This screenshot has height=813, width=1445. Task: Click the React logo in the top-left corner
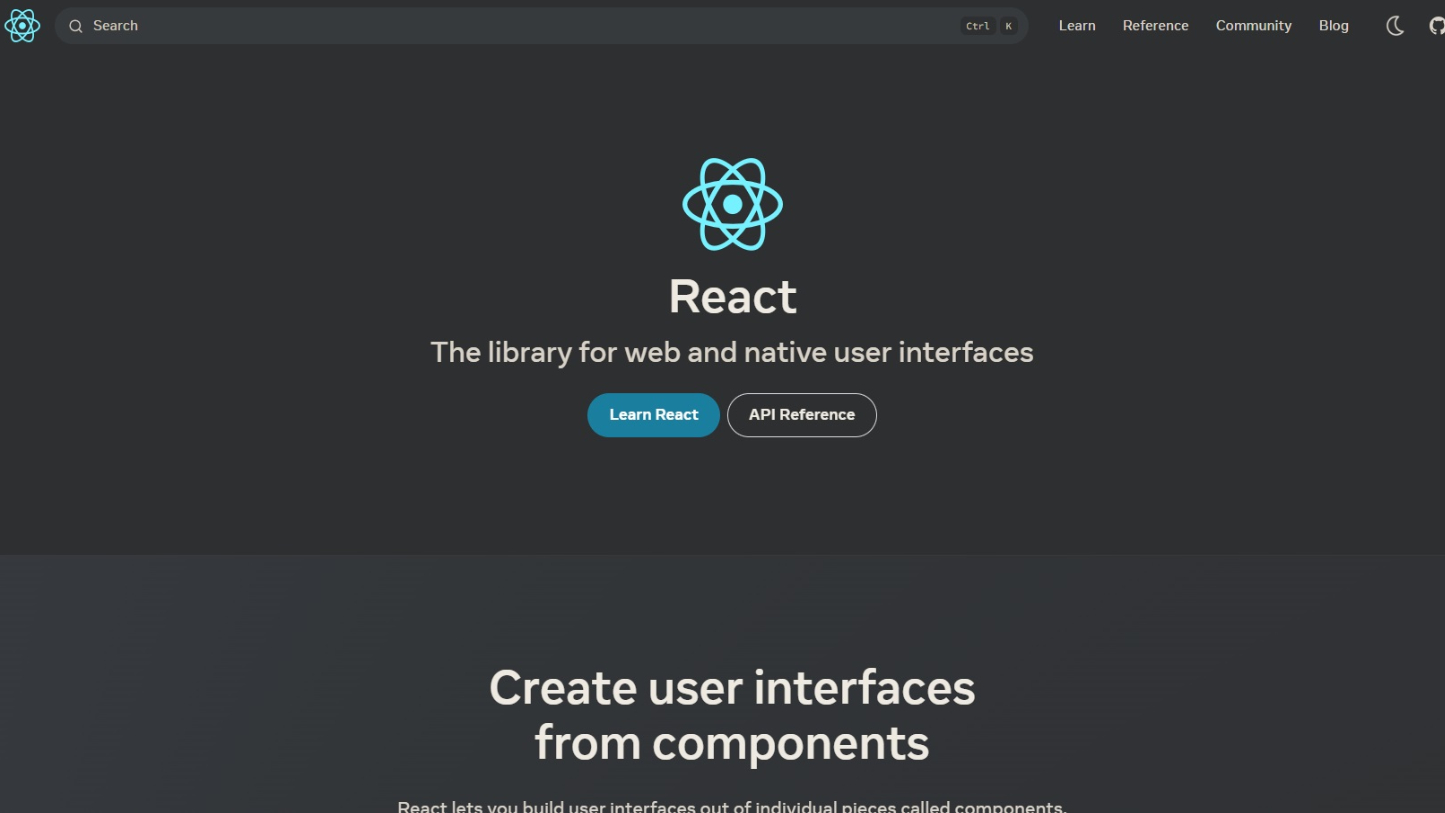[x=22, y=25]
